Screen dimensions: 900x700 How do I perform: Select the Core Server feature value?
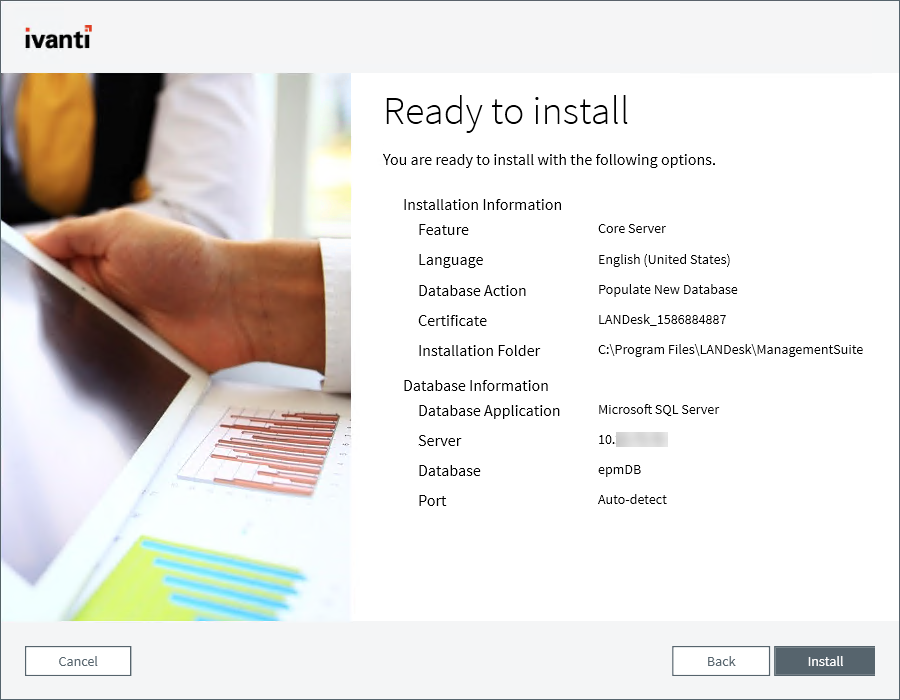tap(631, 228)
